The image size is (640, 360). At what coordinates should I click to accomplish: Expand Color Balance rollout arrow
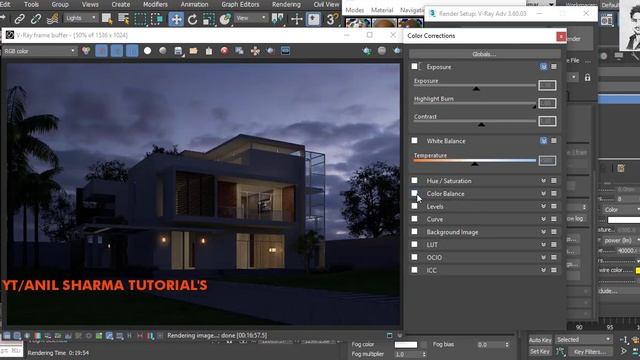tap(543, 193)
